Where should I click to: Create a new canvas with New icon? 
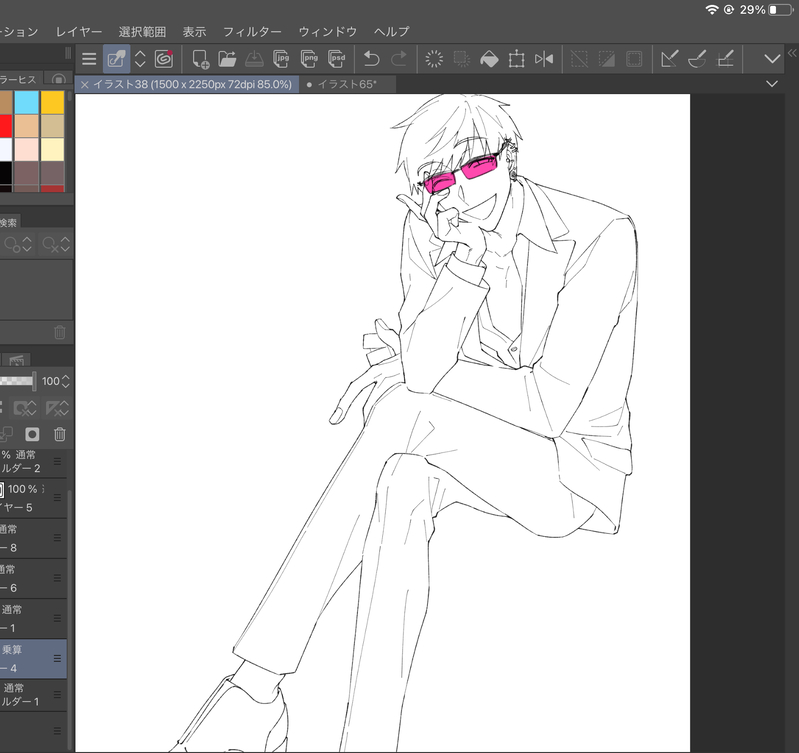coord(200,59)
